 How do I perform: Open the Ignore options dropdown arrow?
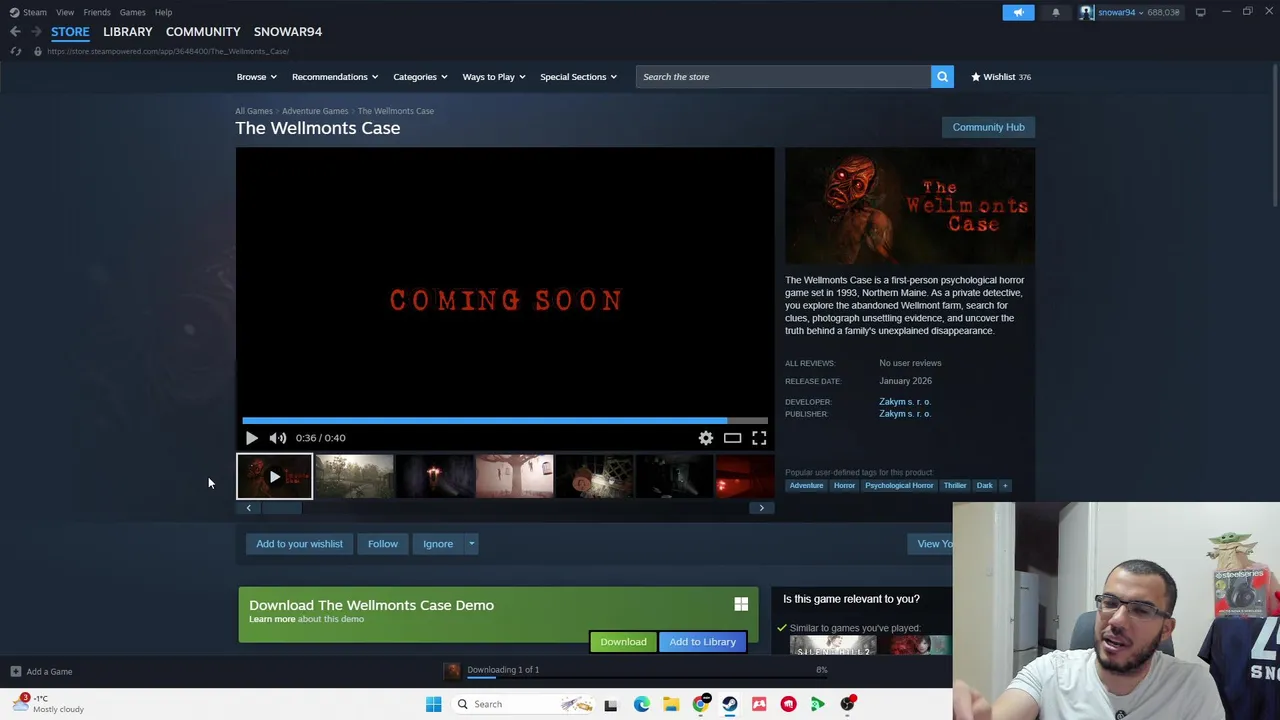[471, 544]
